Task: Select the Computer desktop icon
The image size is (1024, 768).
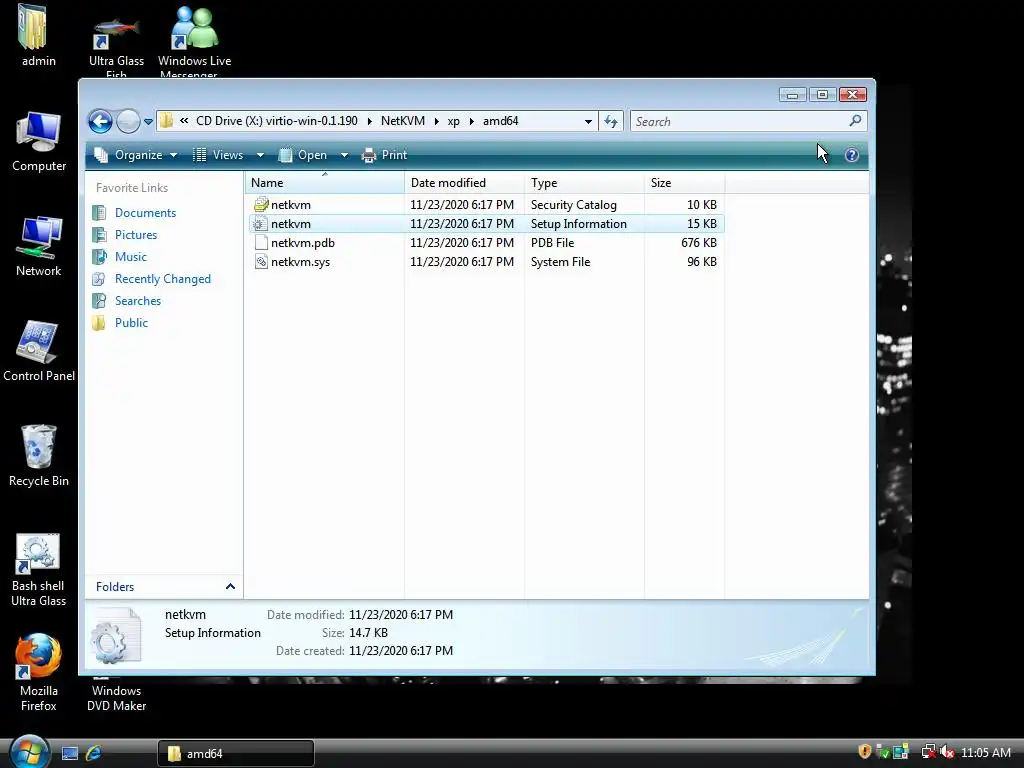Action: click(39, 142)
